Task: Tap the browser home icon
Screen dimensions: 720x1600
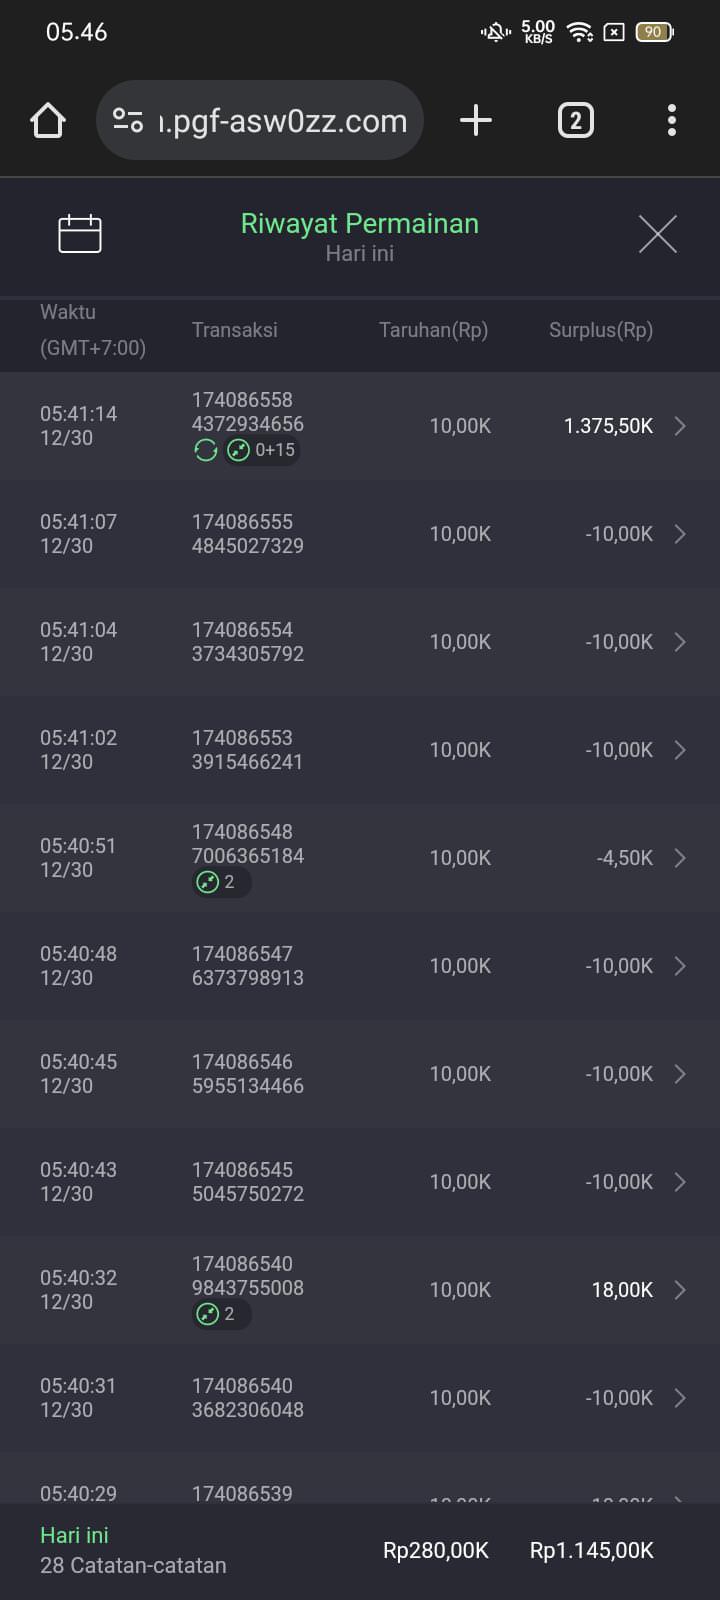Action: click(x=48, y=121)
